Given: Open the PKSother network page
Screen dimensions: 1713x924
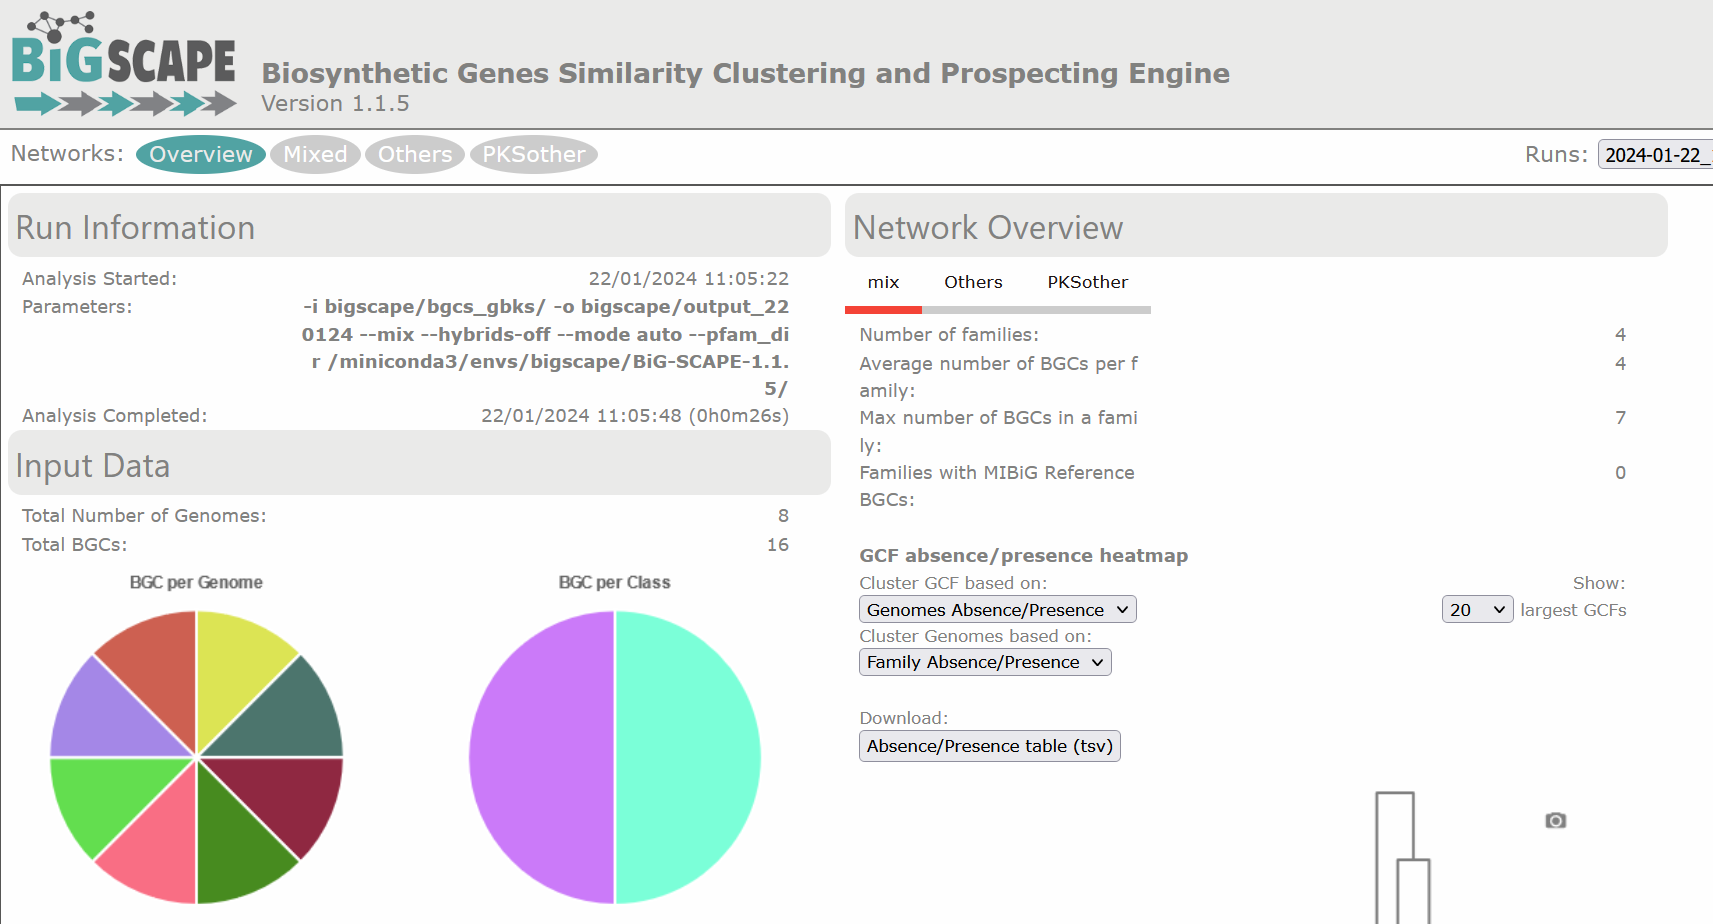Looking at the screenshot, I should tap(533, 154).
